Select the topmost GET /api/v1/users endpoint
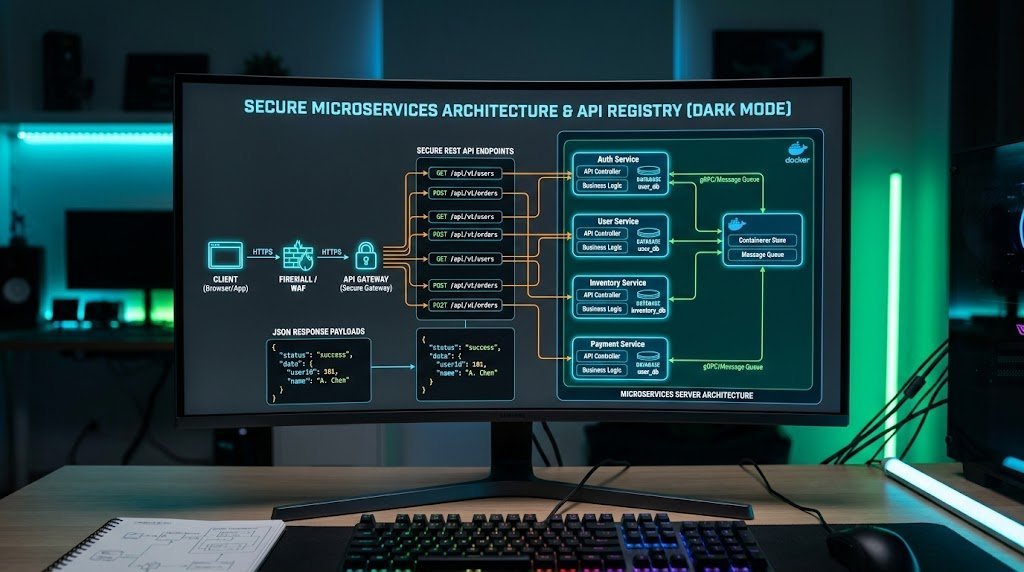This screenshot has width=1024, height=572. pos(466,174)
